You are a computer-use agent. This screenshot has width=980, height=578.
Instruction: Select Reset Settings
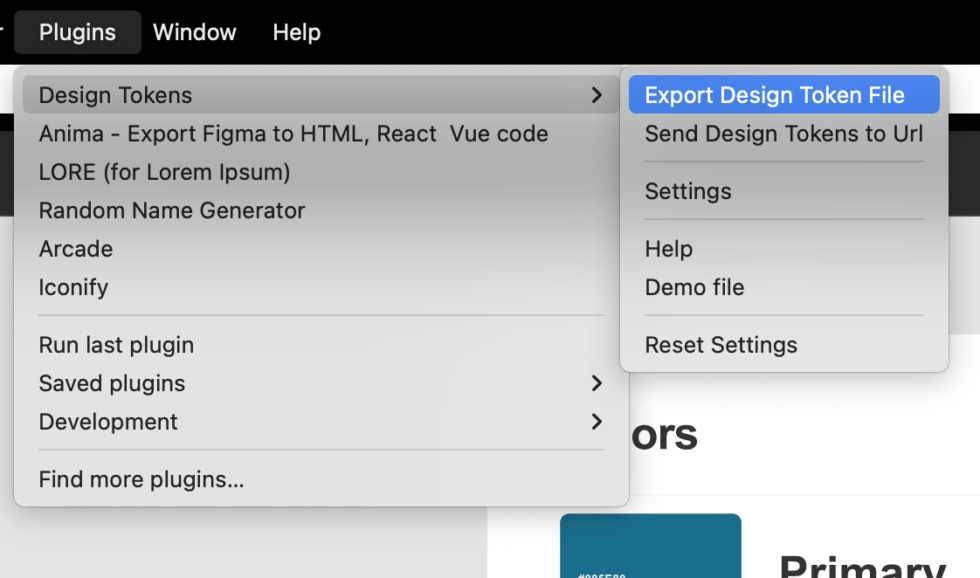tap(721, 345)
